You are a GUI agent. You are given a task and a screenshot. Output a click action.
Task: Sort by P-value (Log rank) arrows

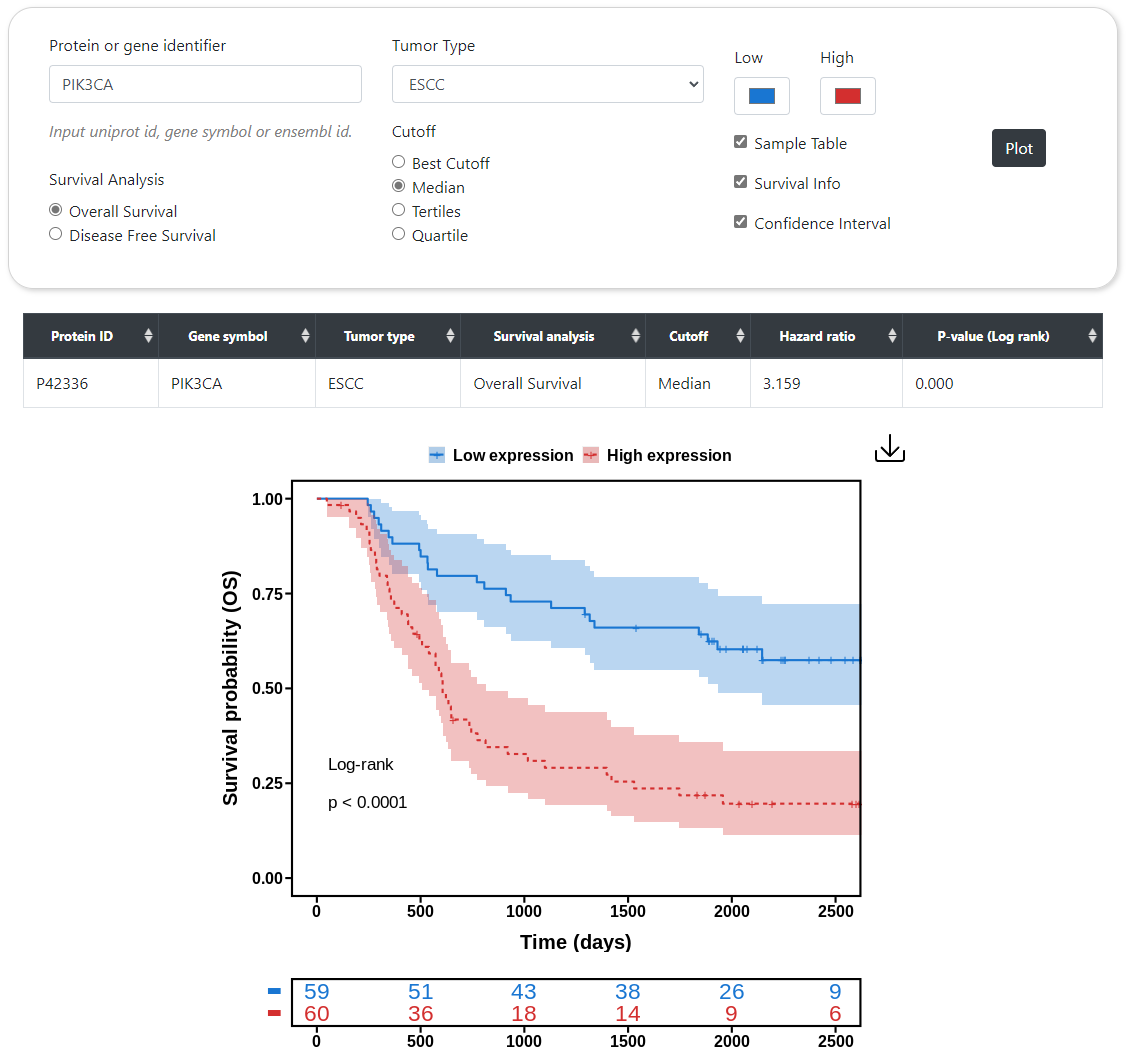(x=1092, y=337)
